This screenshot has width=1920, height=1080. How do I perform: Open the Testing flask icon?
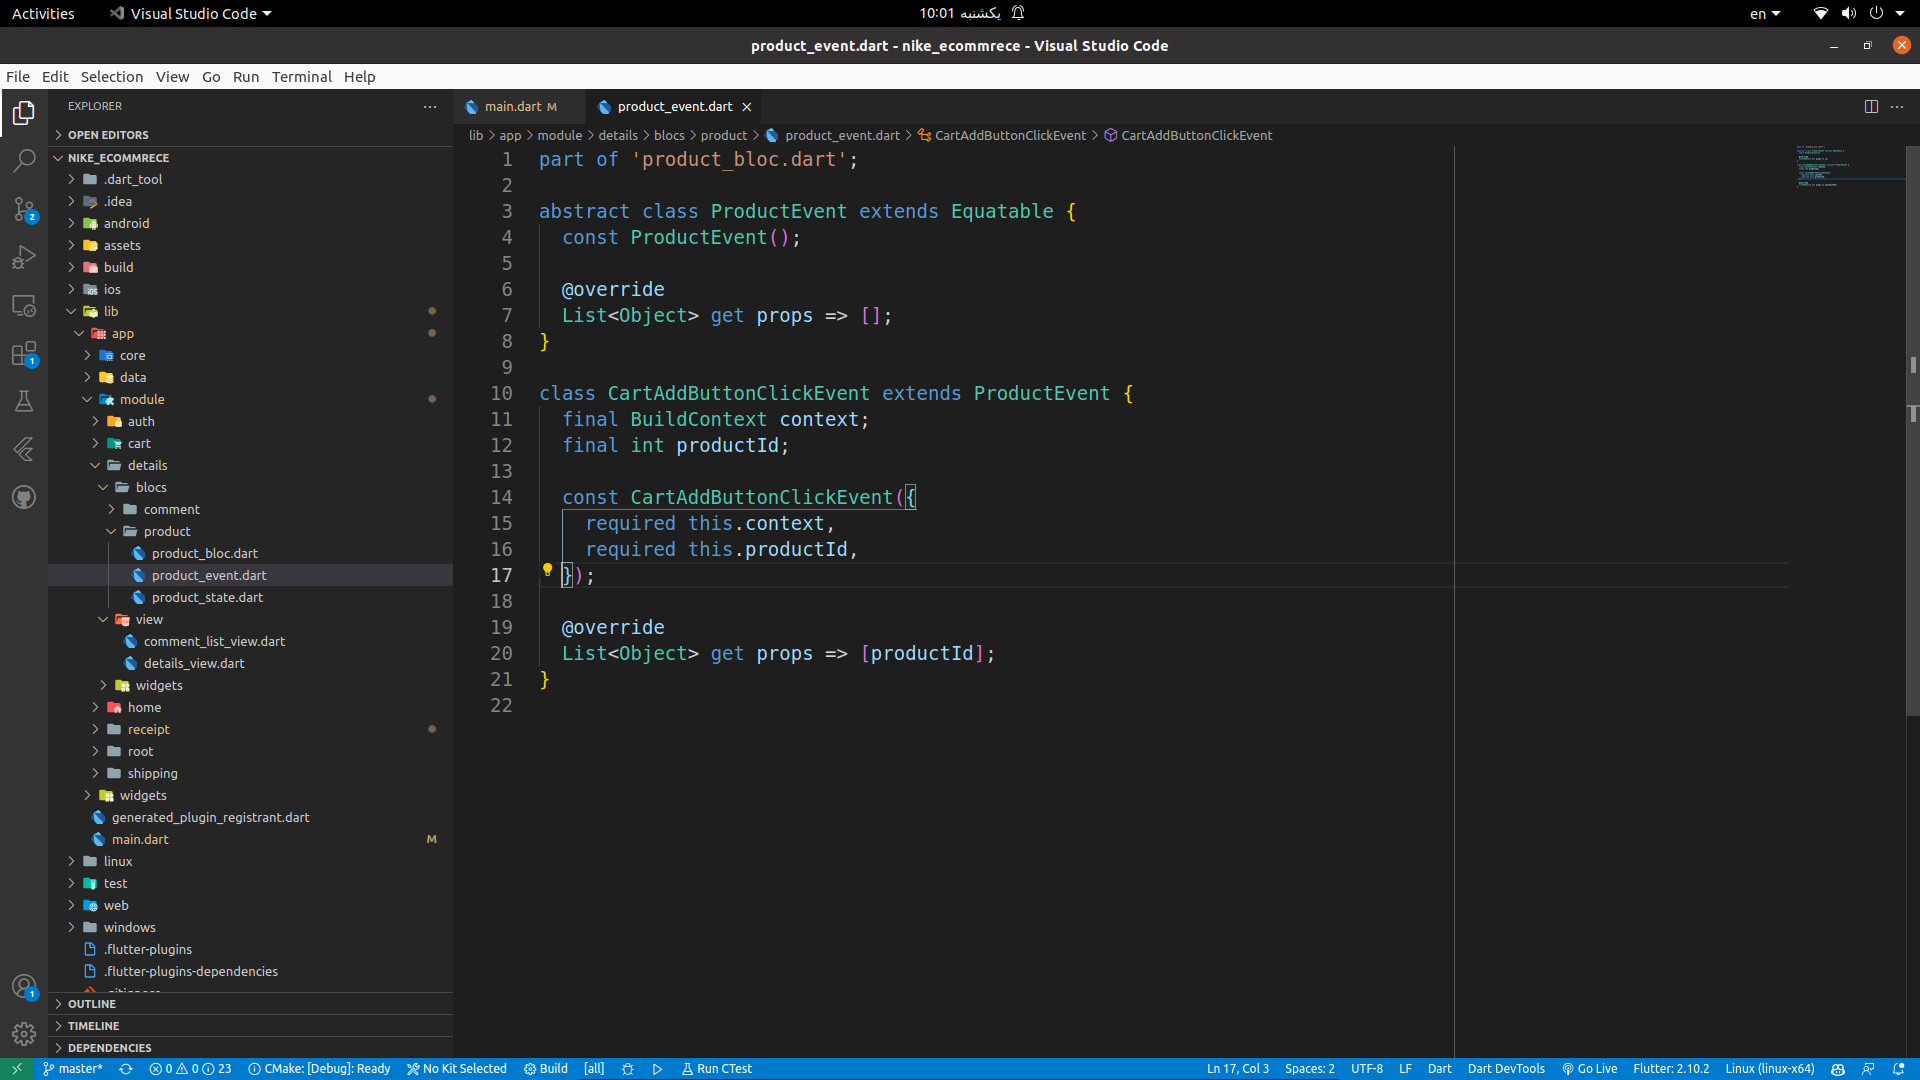point(24,401)
